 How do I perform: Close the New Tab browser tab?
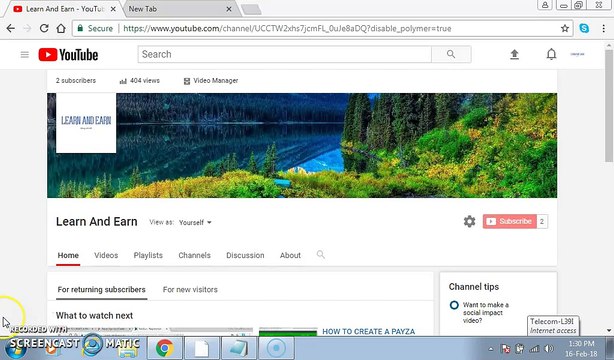click(229, 9)
